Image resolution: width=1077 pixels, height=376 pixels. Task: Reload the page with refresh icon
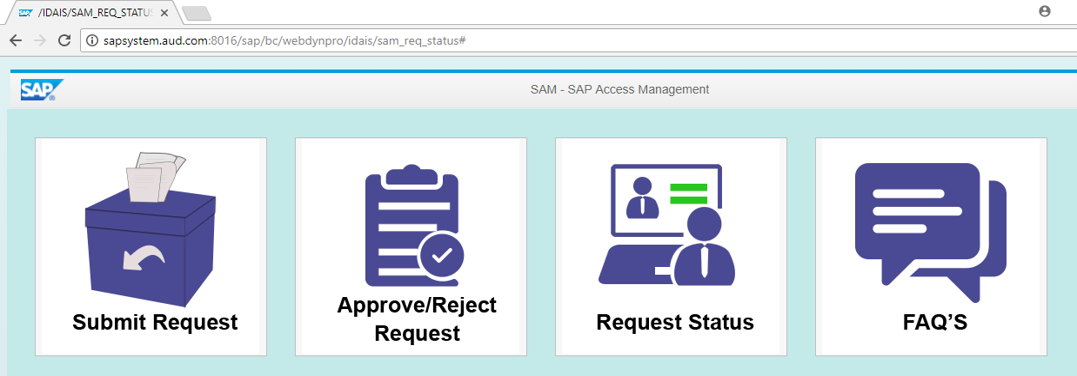(65, 41)
